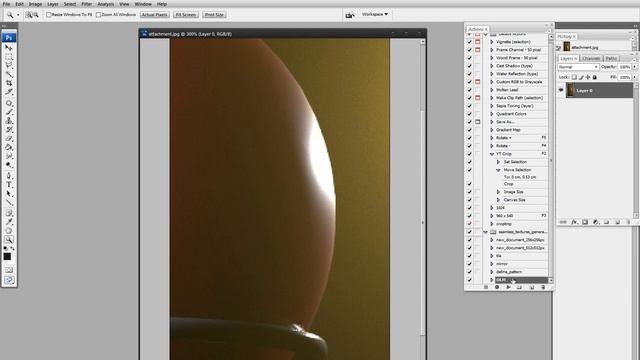640x360 pixels.
Task: Select the Path Selection tool
Action: 9,194
